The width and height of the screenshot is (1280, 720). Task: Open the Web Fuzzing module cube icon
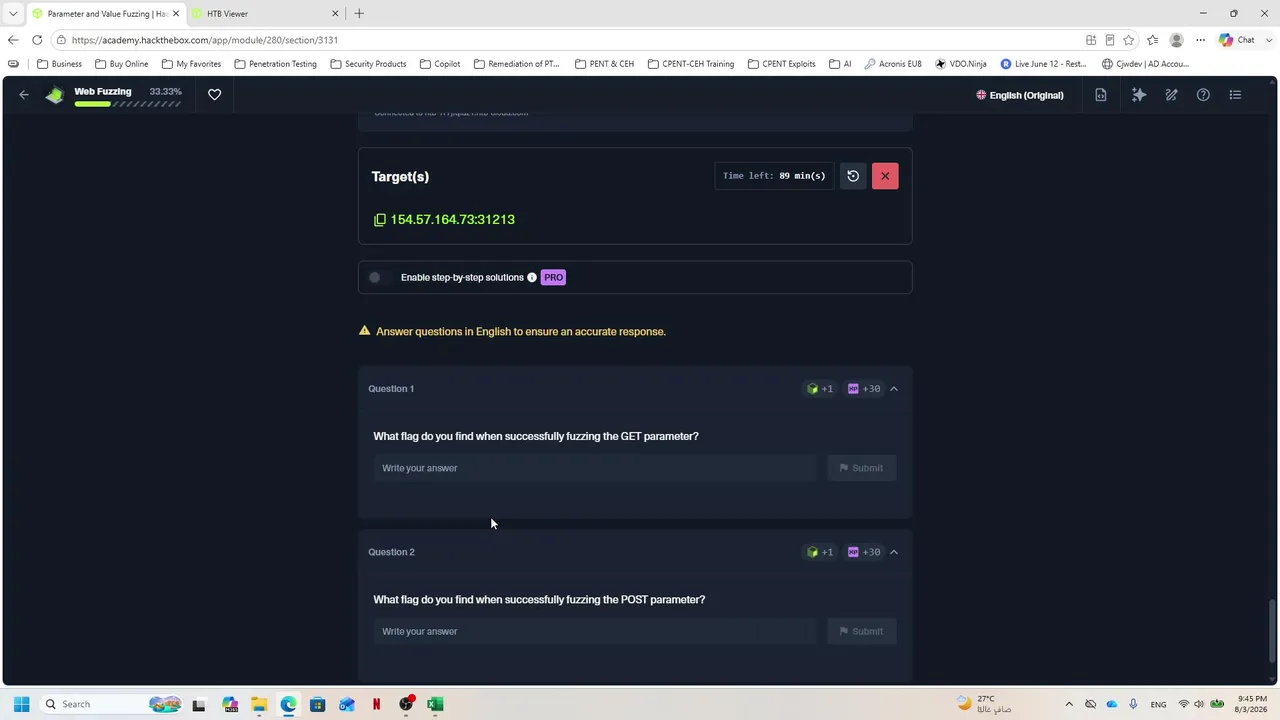(55, 95)
